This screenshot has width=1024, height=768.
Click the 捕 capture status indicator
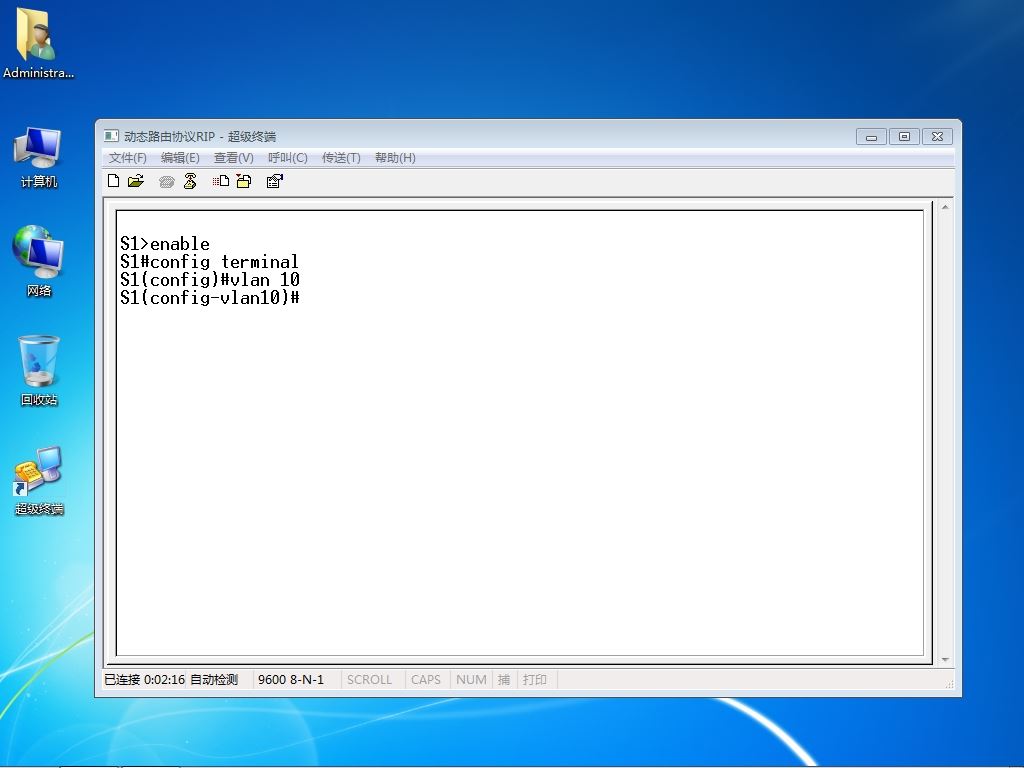click(504, 679)
